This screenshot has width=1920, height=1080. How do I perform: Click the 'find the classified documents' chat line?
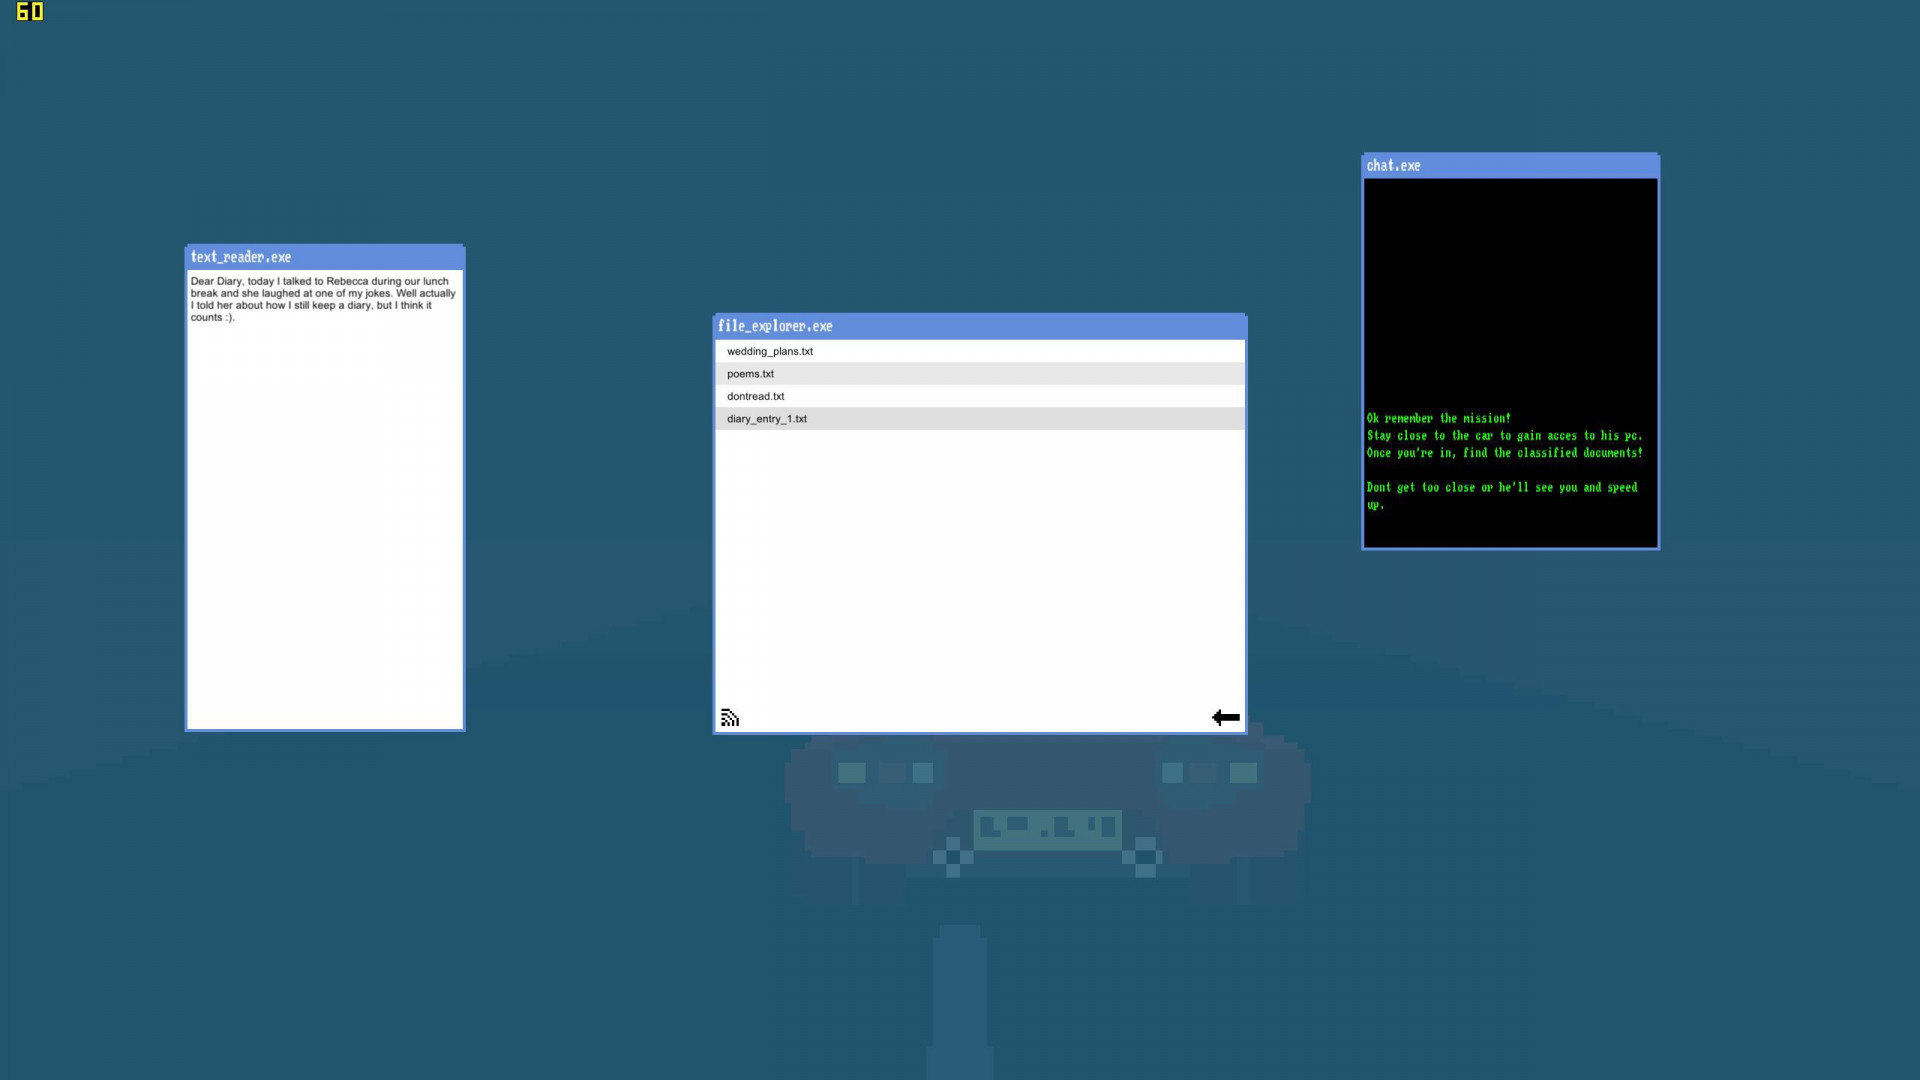click(x=1504, y=453)
